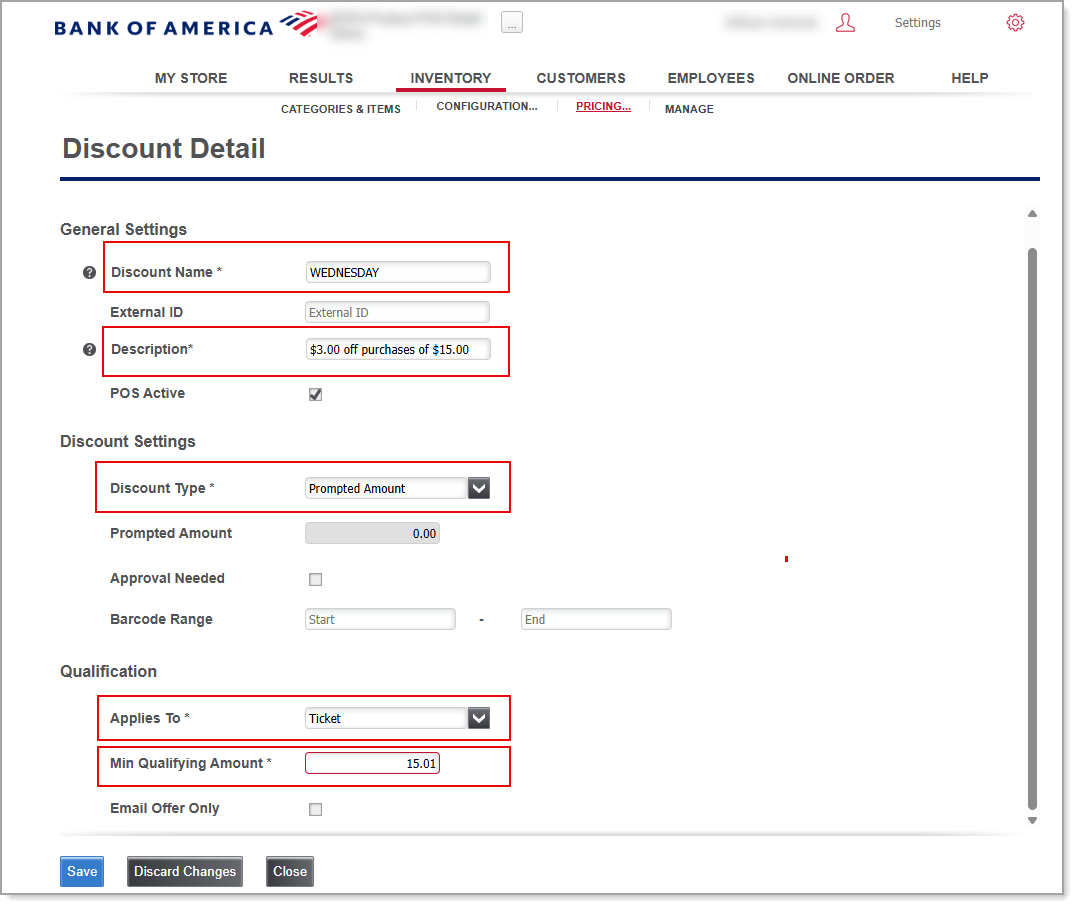Image resolution: width=1076 pixels, height=907 pixels.
Task: Open help for Description field
Action: (89, 349)
